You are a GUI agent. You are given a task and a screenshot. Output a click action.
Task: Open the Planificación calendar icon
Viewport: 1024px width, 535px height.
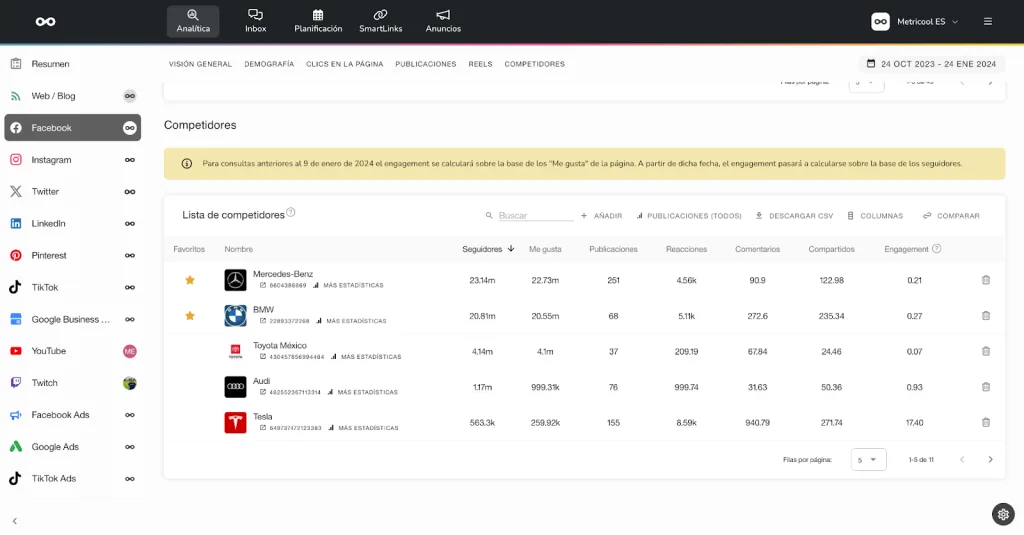[318, 14]
